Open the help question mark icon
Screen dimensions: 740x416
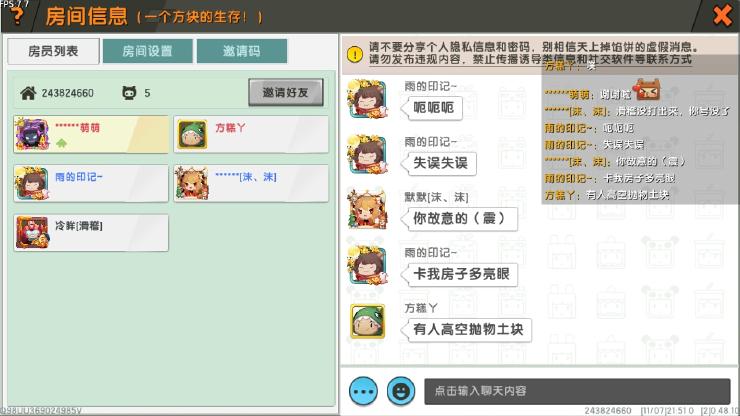[17, 15]
